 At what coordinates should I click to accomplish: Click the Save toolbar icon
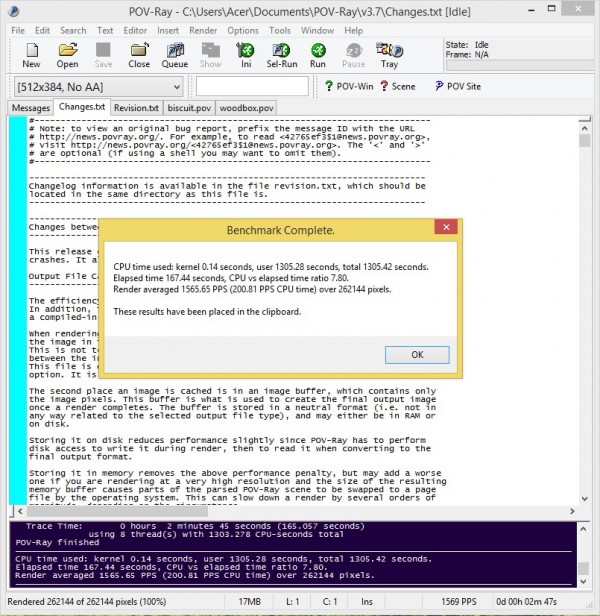coord(103,55)
